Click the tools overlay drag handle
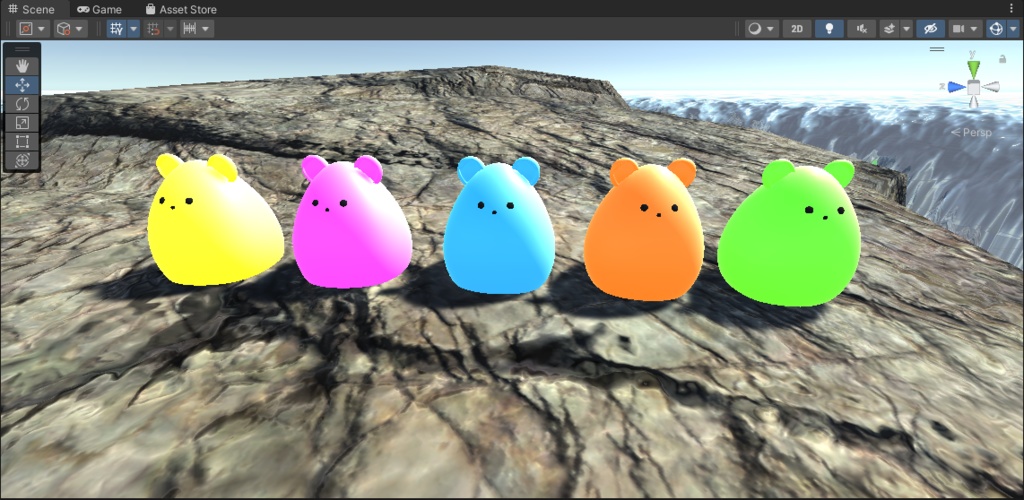The height and width of the screenshot is (500, 1024). coord(22,49)
